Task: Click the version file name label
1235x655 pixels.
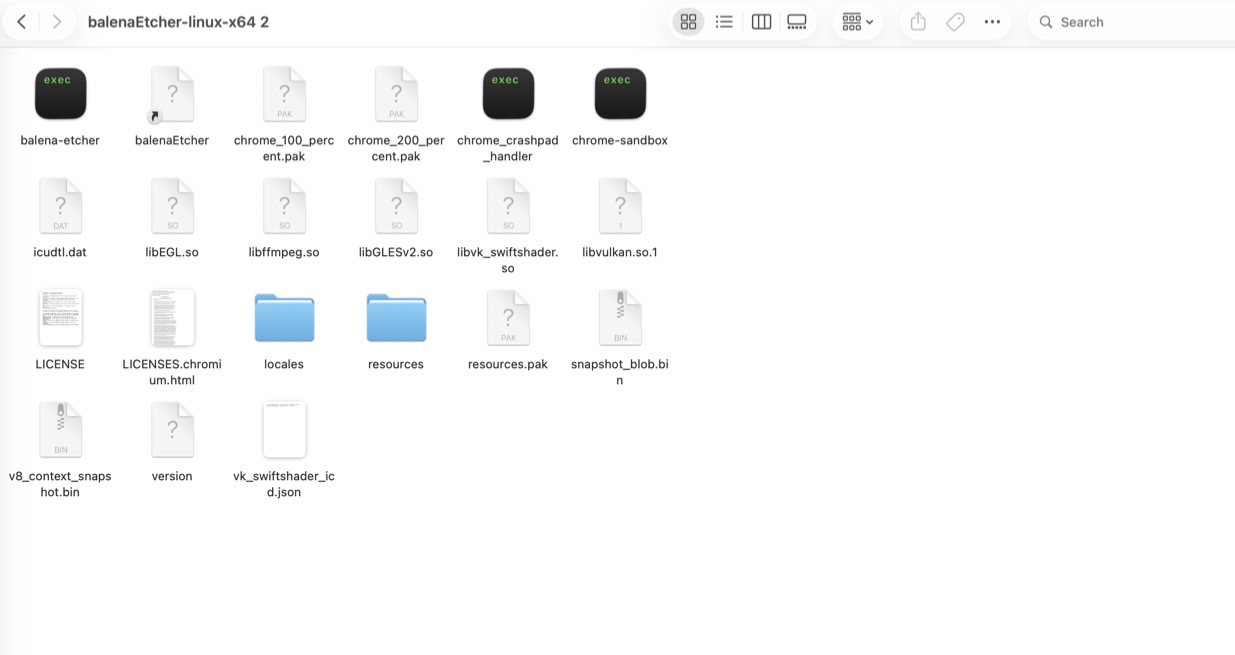Action: [172, 476]
